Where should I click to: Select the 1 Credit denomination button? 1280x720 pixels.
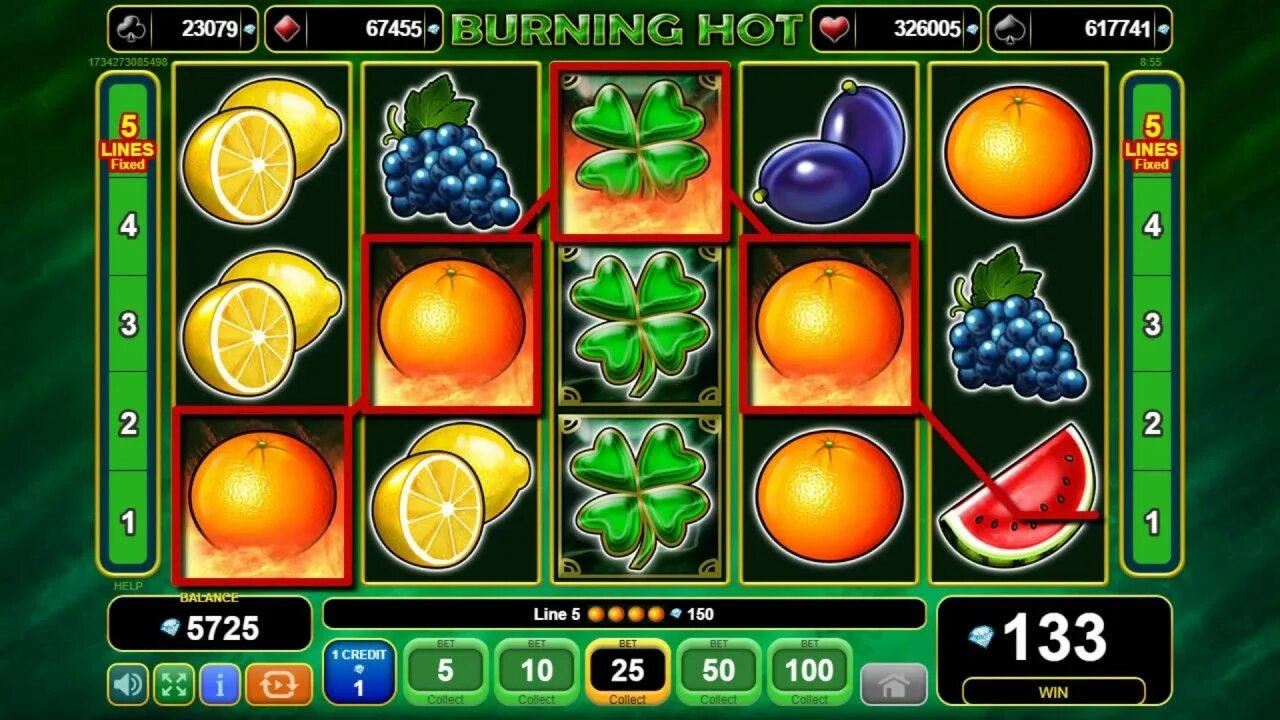(359, 672)
